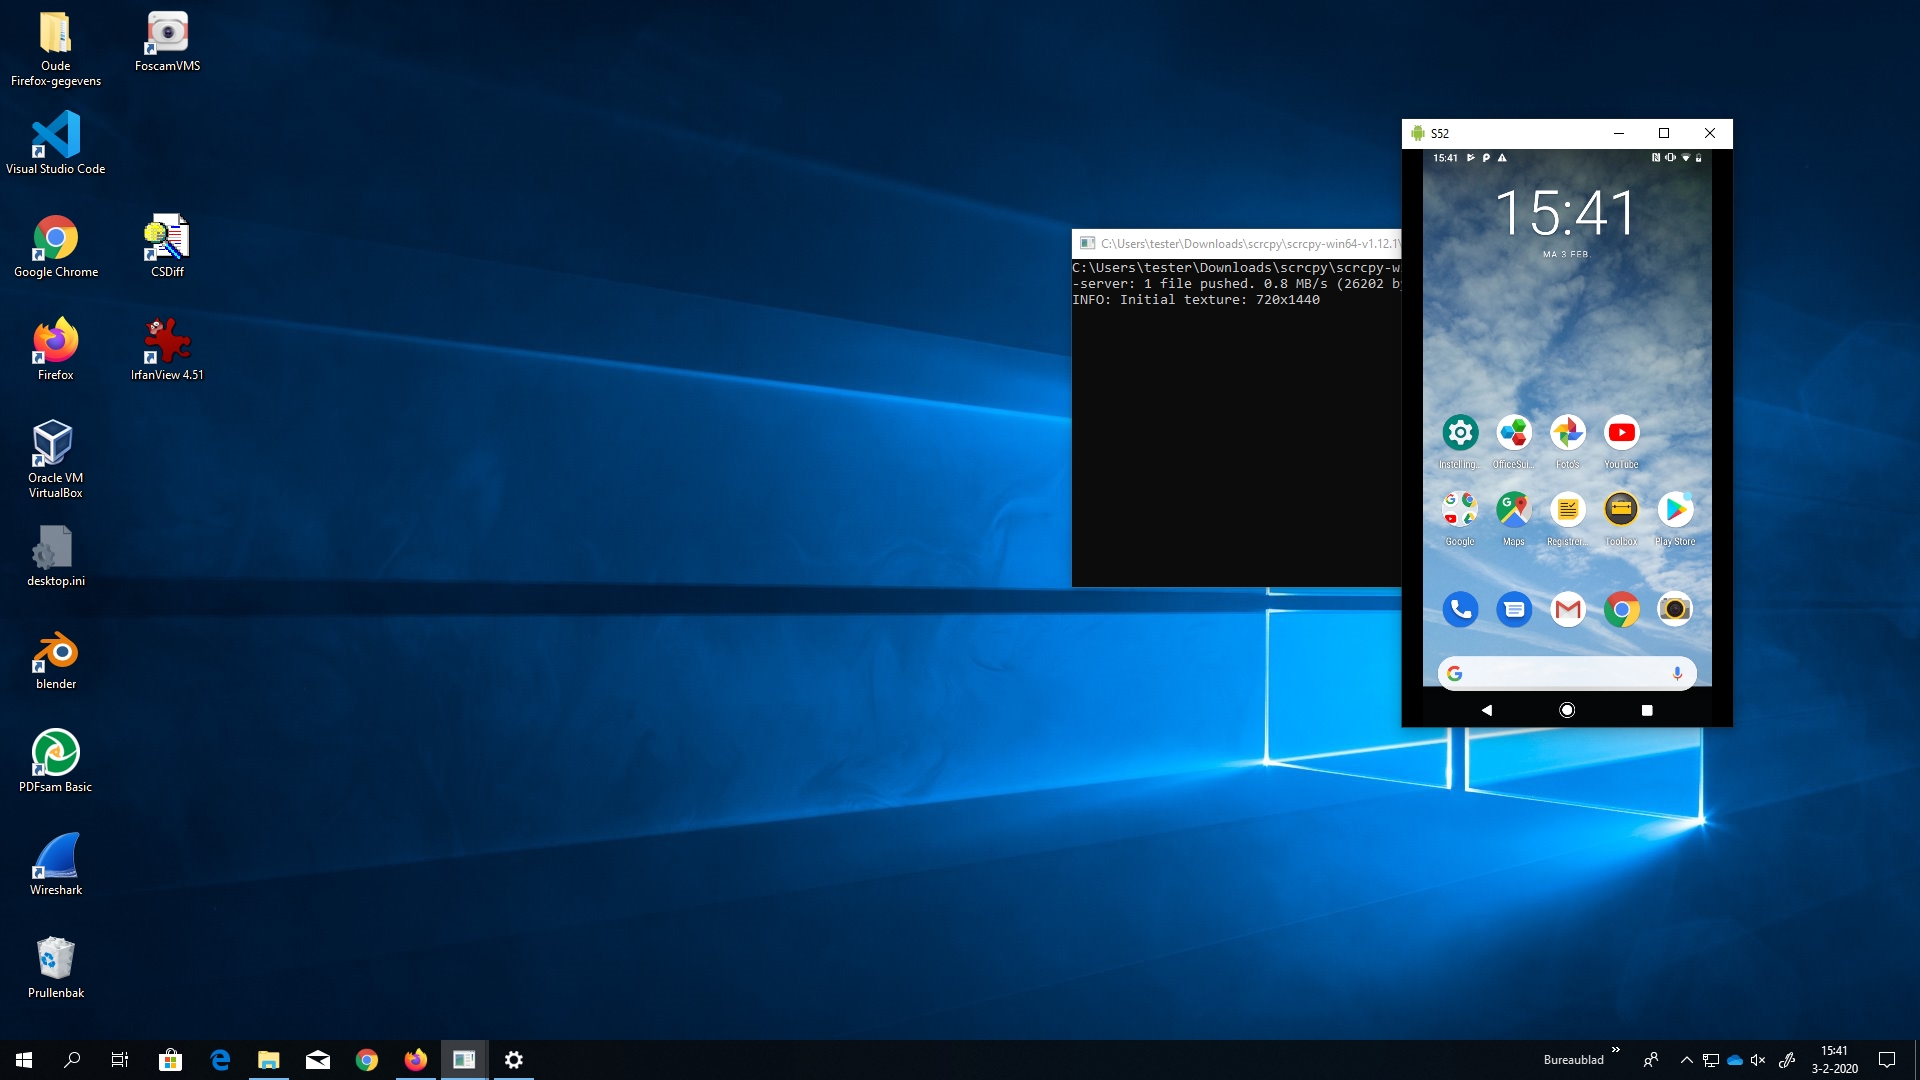1920x1080 pixels.
Task: Tap the Android home navigation button
Action: pyautogui.click(x=1567, y=710)
